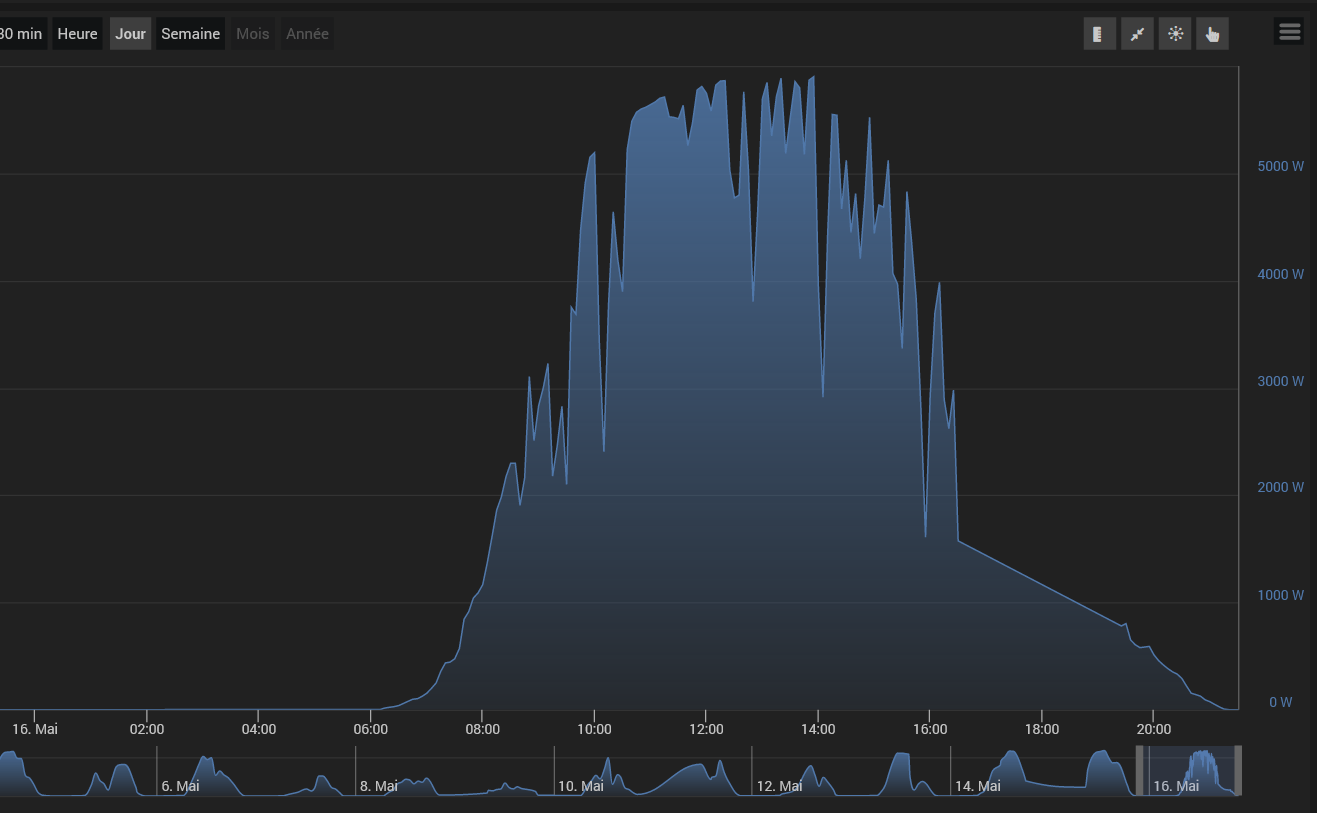Screen dimensions: 1317x813
Task: Click the 8. Mai navigator label
Action: tap(379, 786)
